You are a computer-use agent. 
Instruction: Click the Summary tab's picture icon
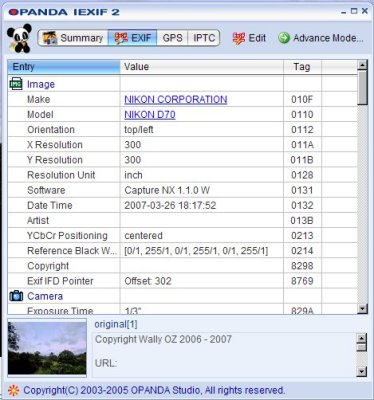50,38
